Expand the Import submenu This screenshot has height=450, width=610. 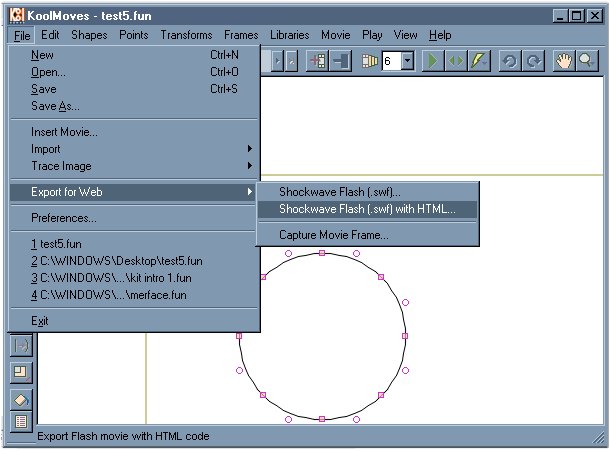134,149
